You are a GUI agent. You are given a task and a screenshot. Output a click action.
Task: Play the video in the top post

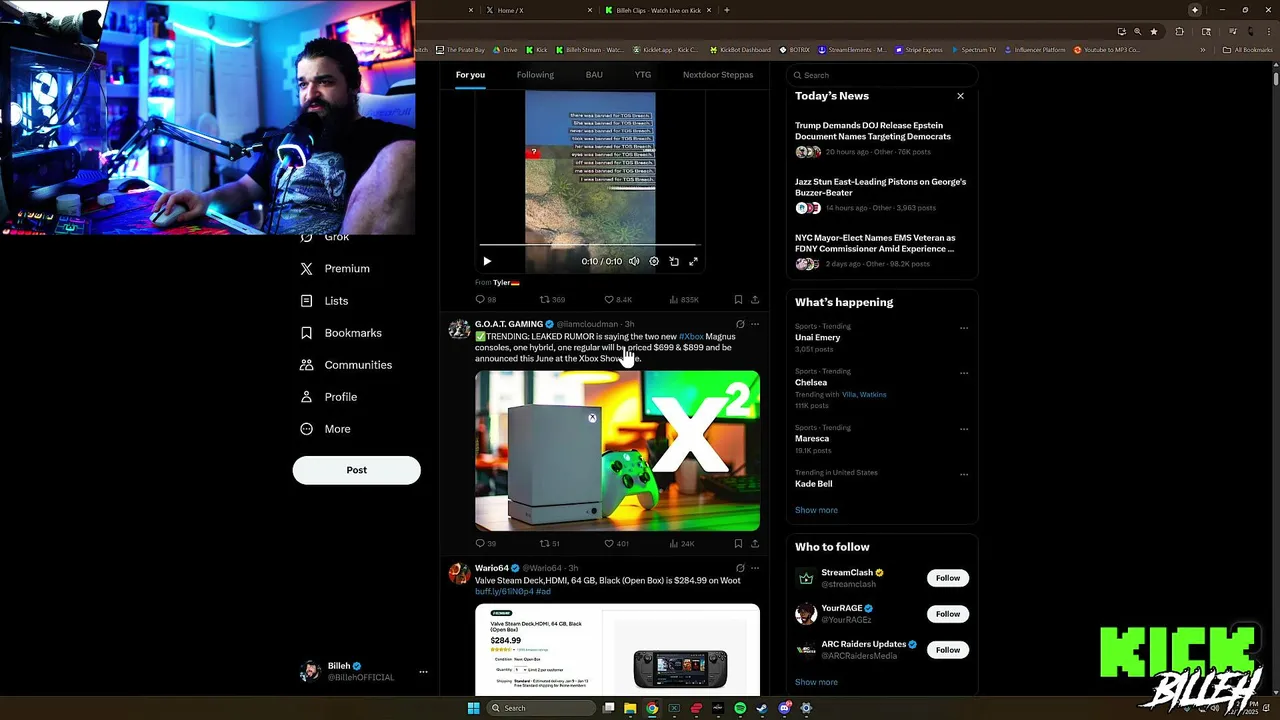487,261
